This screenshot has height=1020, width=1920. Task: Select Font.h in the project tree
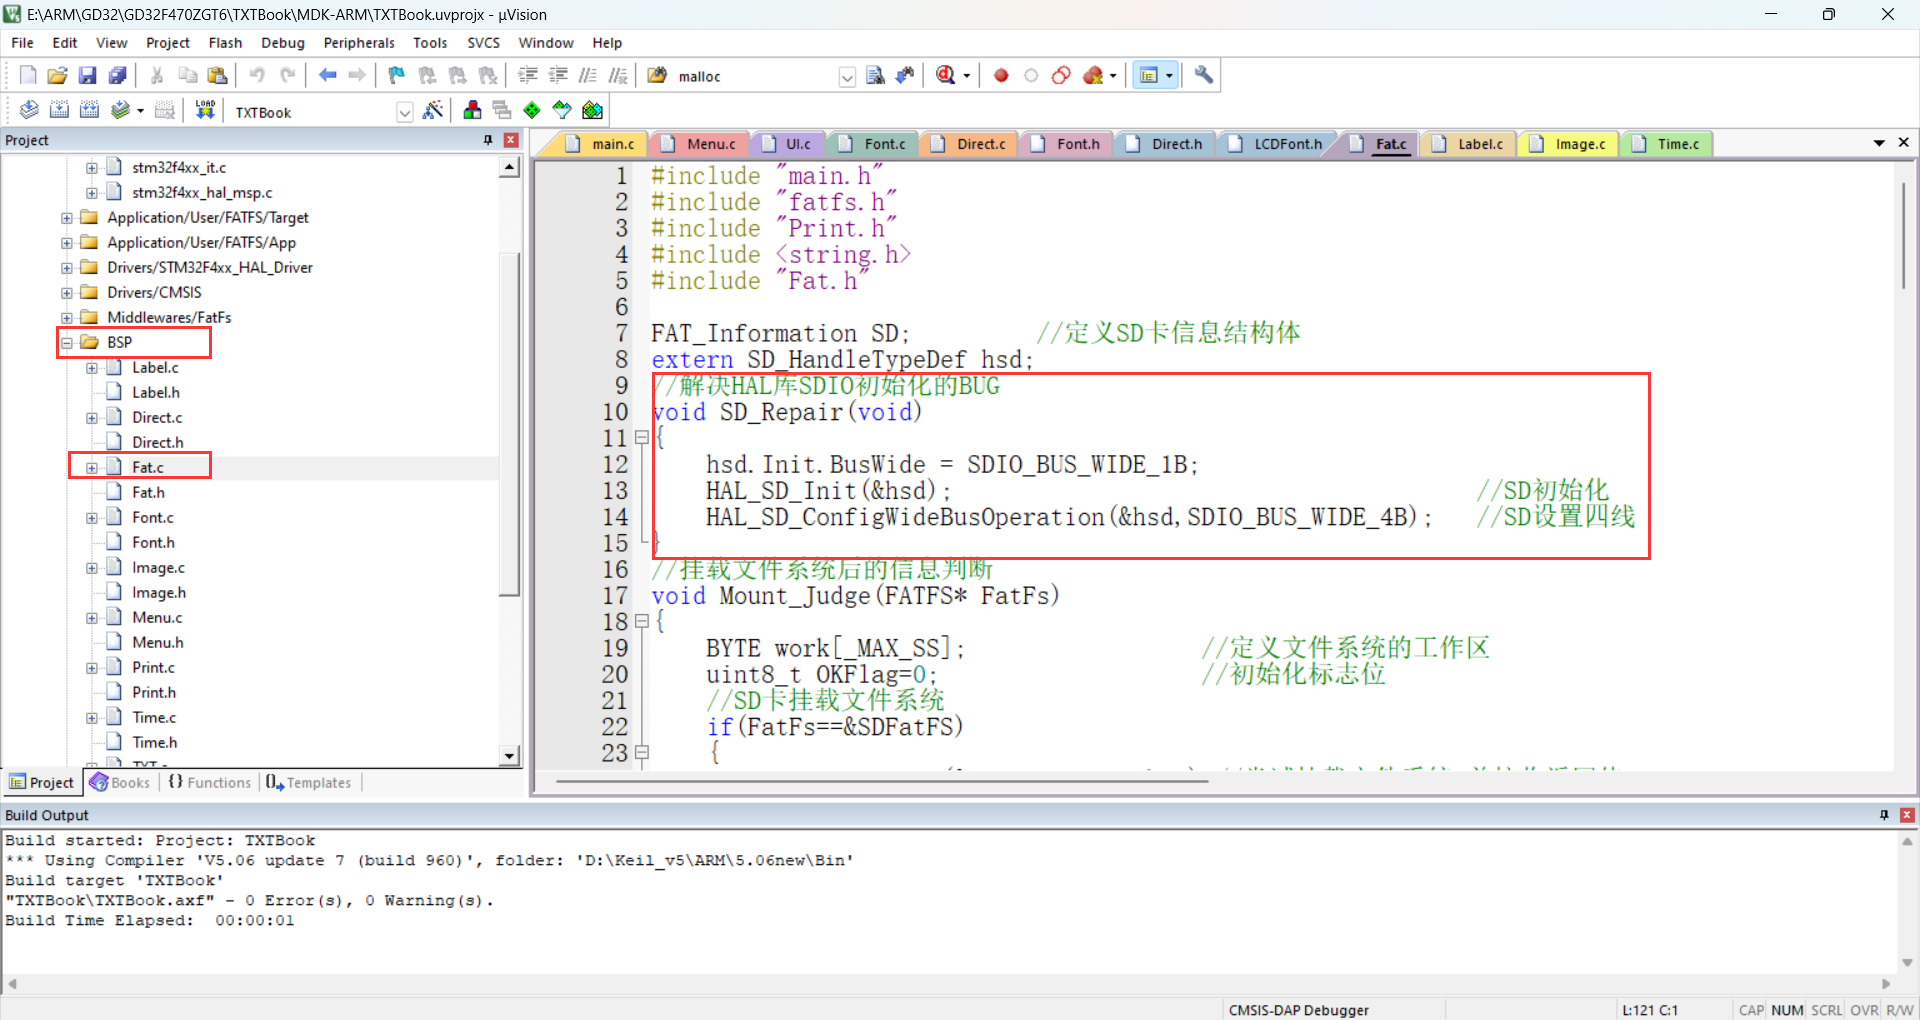pos(153,542)
